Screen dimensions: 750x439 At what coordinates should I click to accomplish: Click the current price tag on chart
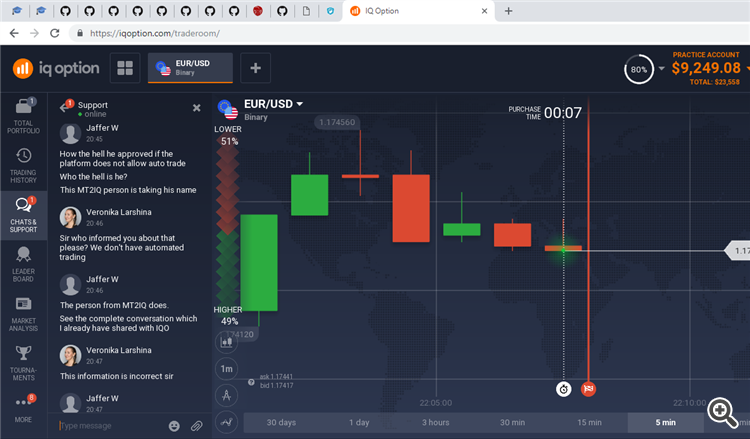pos(738,251)
